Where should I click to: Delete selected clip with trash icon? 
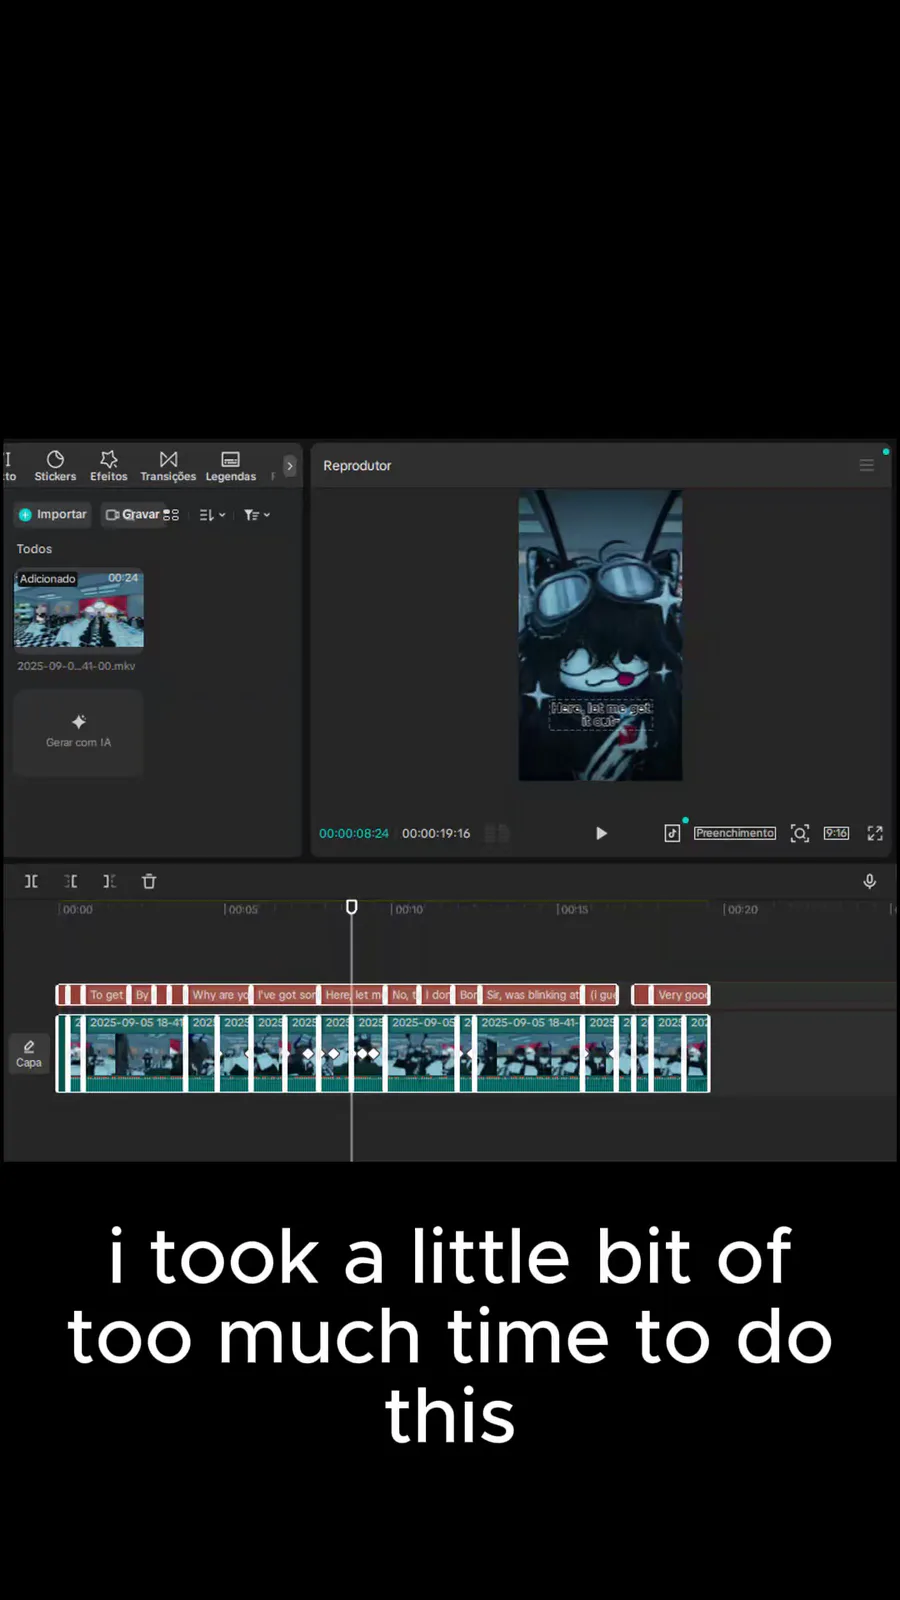tap(149, 881)
